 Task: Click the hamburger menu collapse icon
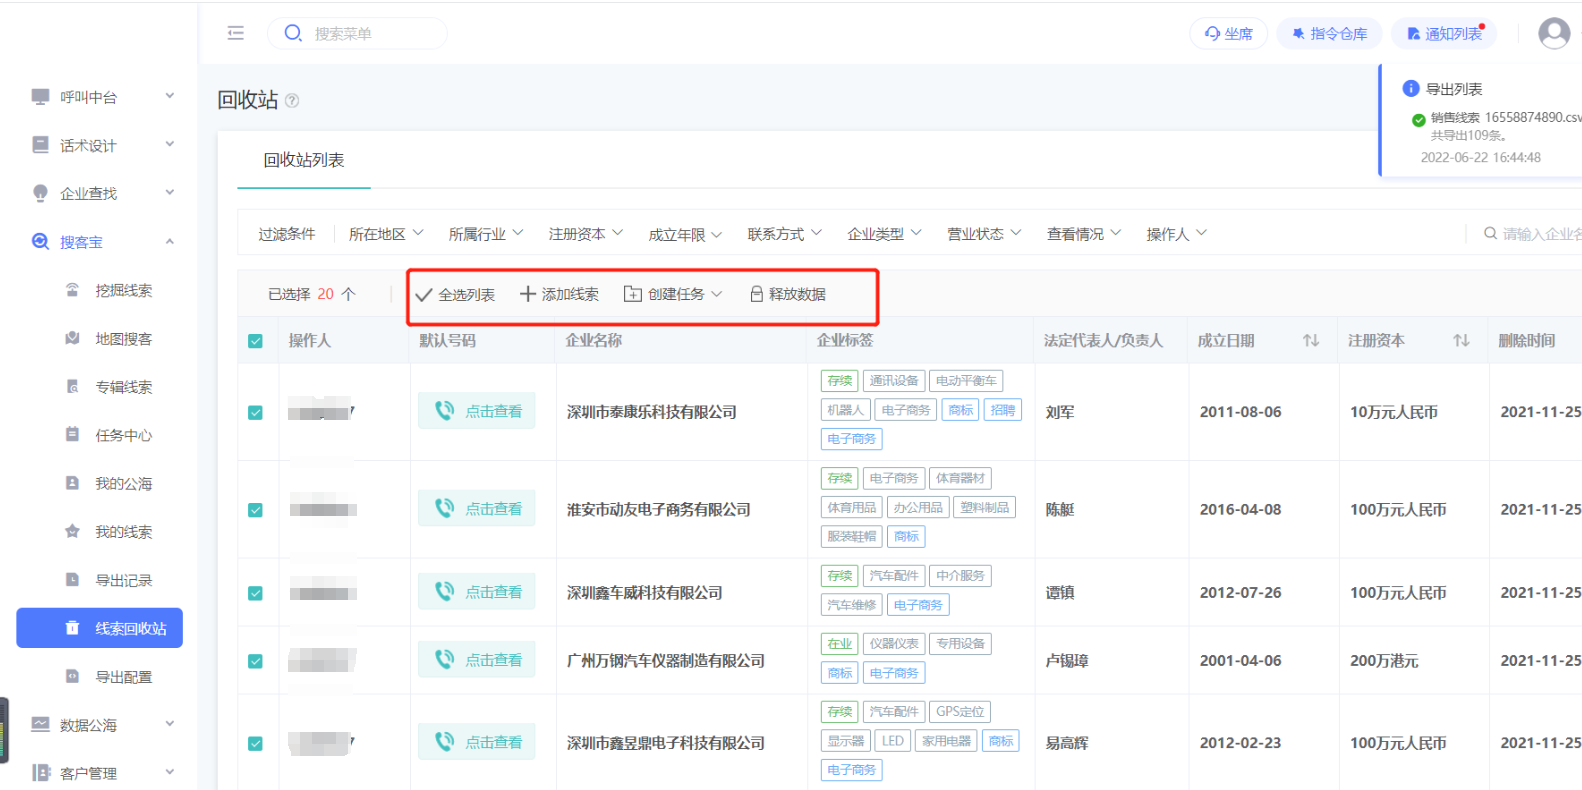(x=236, y=33)
